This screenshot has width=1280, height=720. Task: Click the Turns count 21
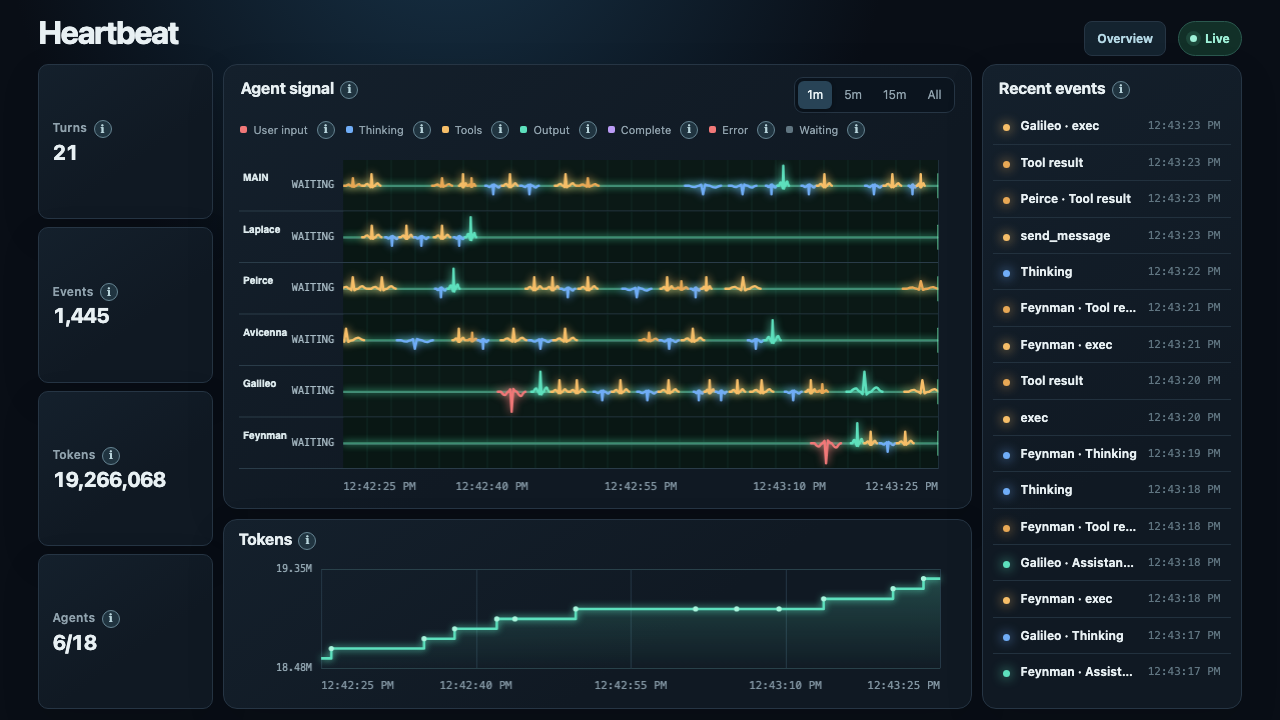[65, 153]
